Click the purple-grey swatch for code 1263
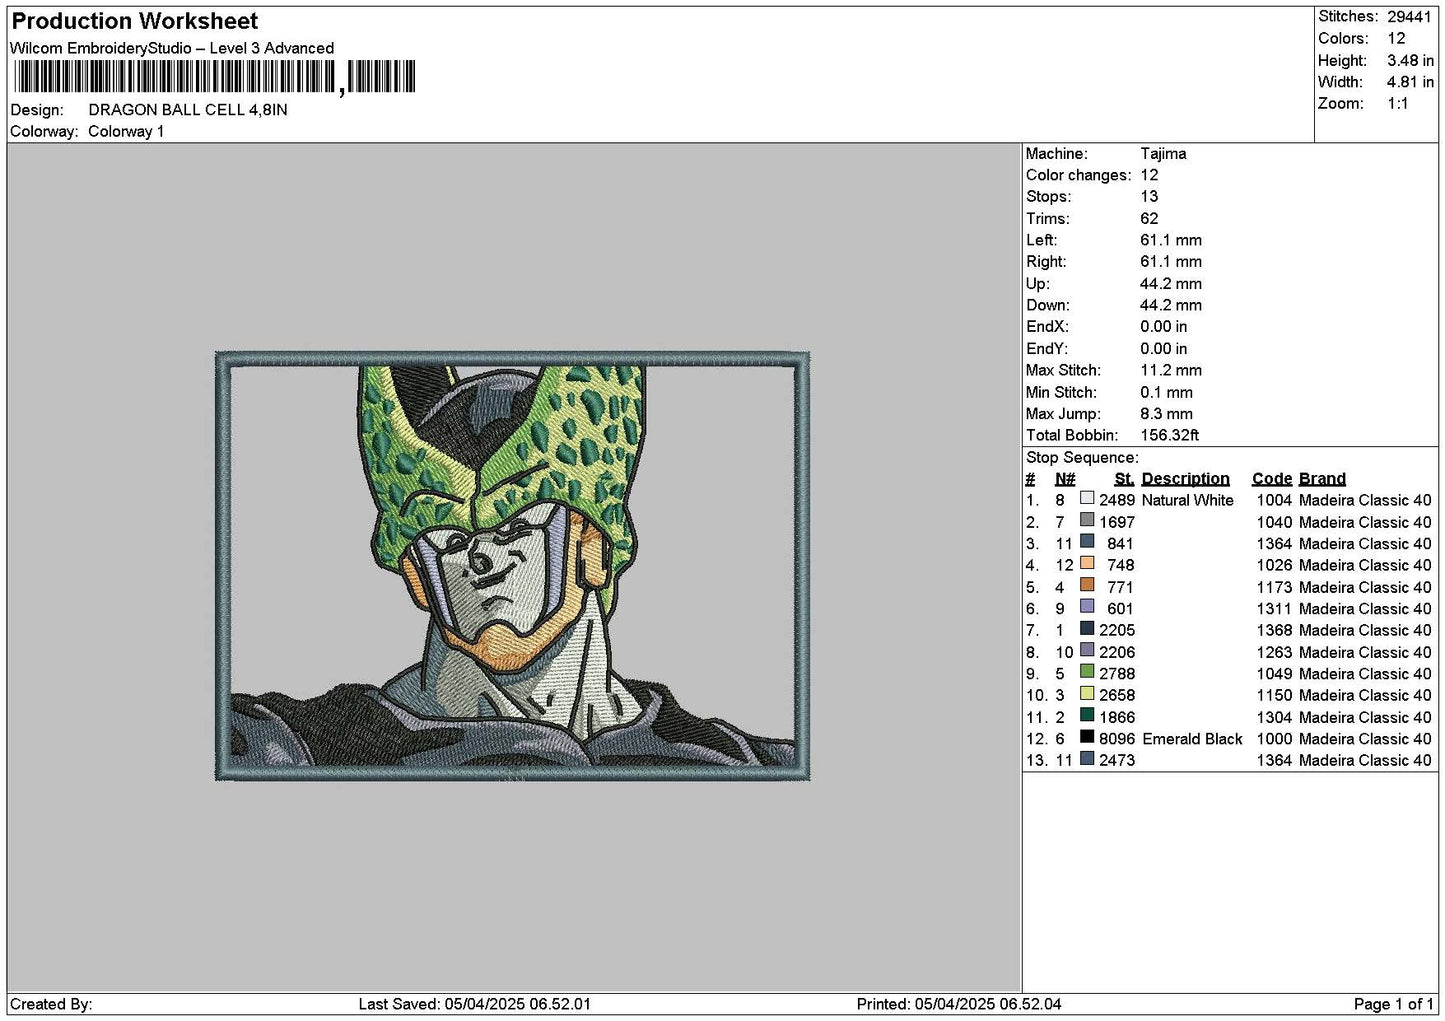Screen dimensions: 1445x1021 (x=1087, y=650)
